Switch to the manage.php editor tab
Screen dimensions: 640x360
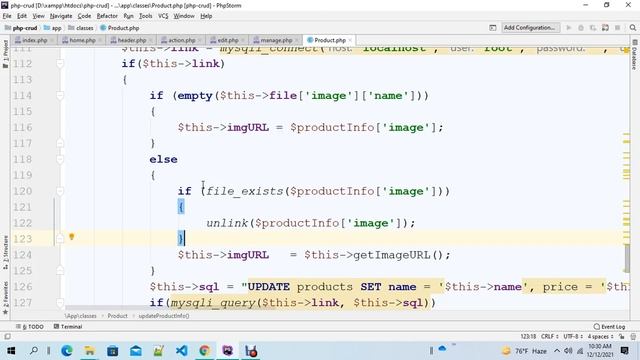pyautogui.click(x=276, y=40)
